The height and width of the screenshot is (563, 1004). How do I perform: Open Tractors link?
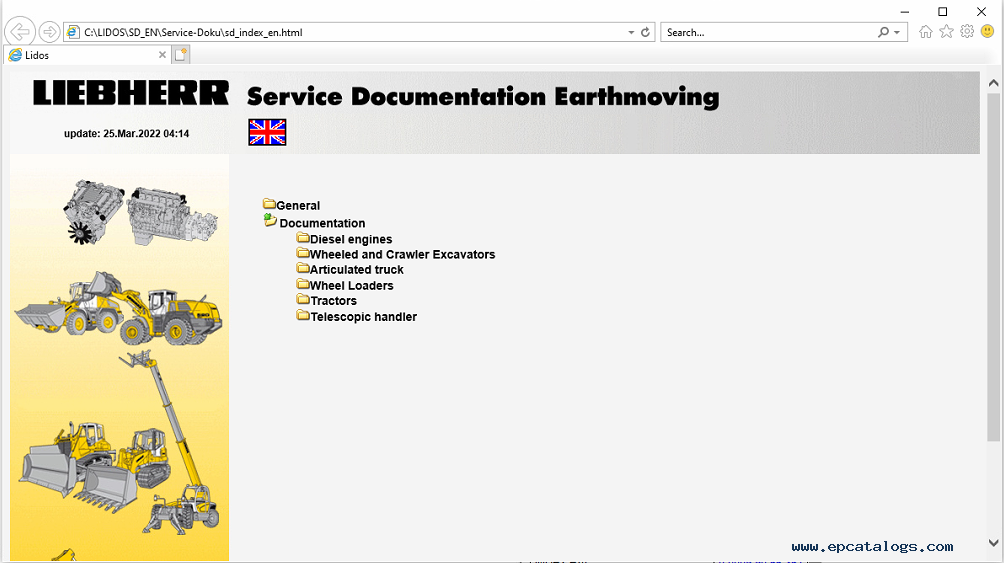334,301
